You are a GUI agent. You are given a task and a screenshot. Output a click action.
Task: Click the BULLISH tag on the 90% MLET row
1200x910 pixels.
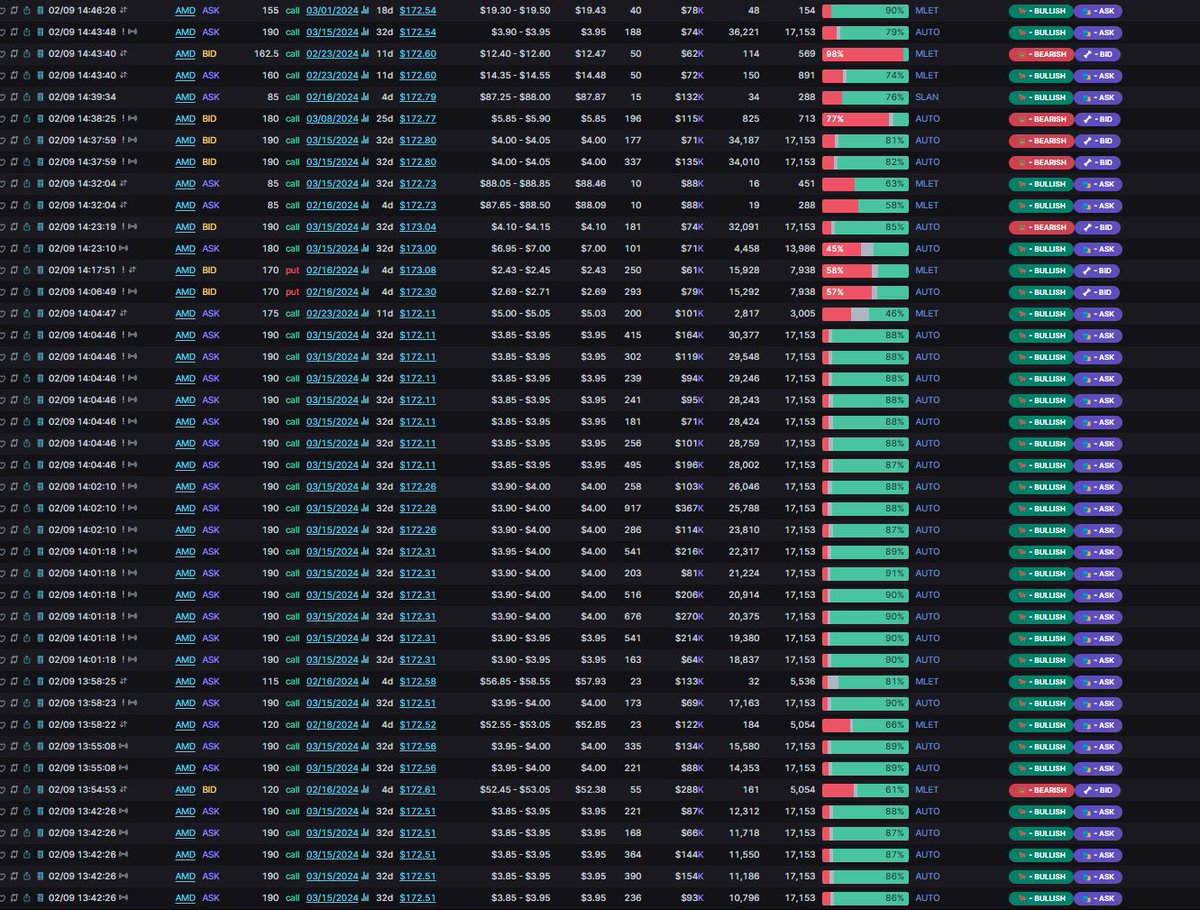coord(1039,10)
